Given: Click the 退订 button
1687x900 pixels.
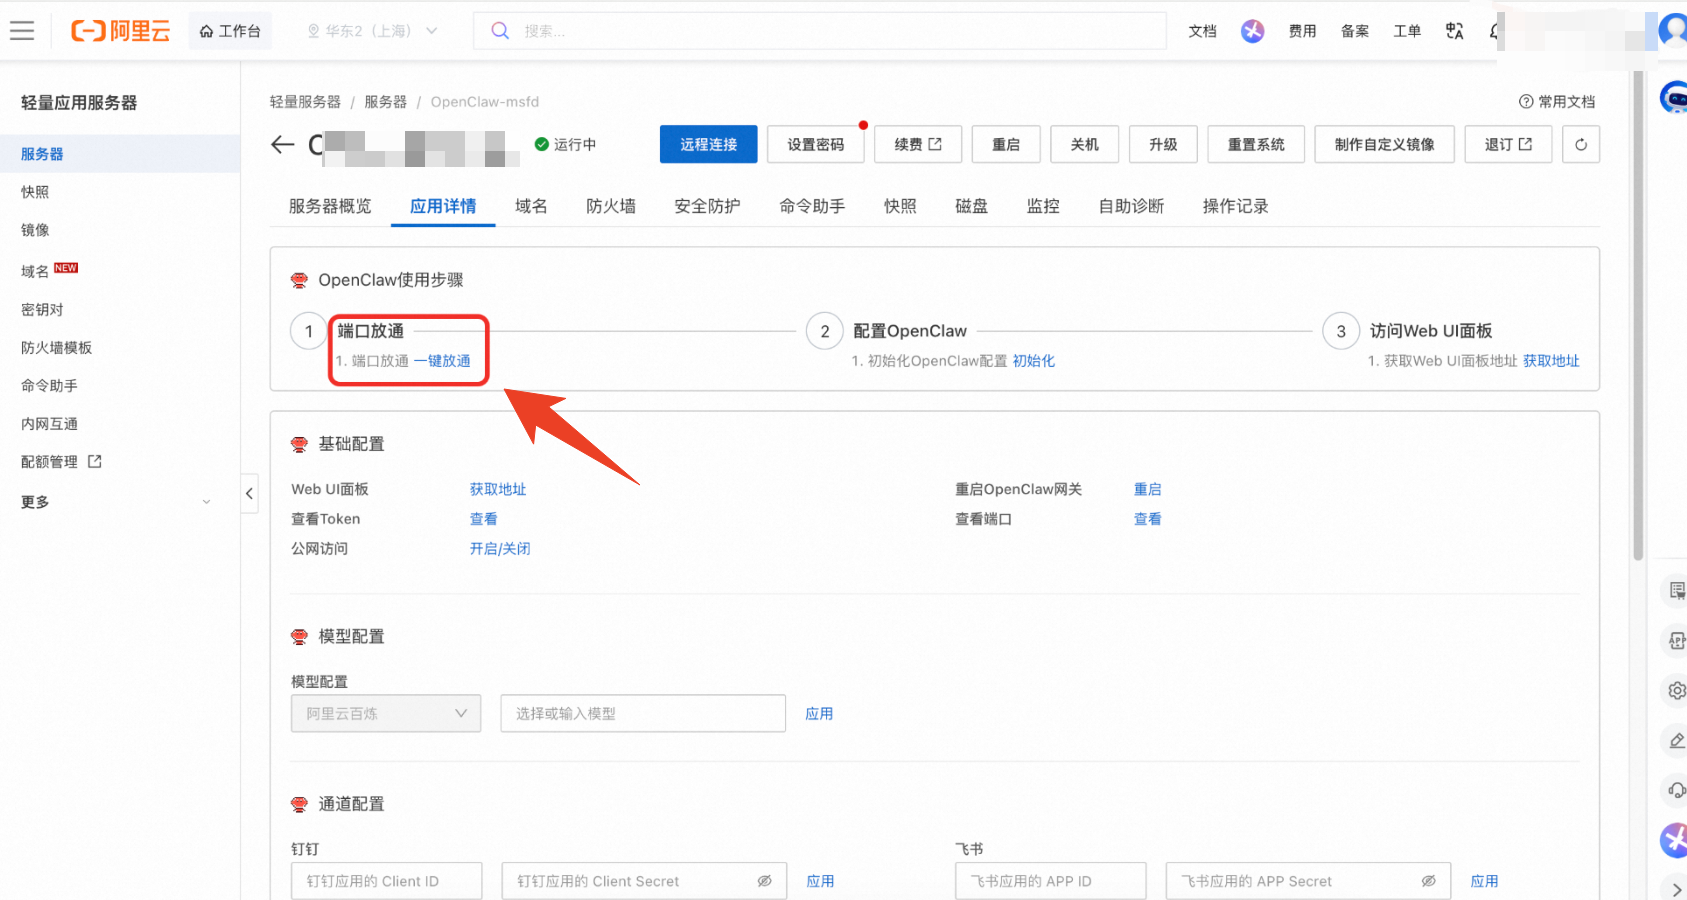Looking at the screenshot, I should coord(1508,144).
